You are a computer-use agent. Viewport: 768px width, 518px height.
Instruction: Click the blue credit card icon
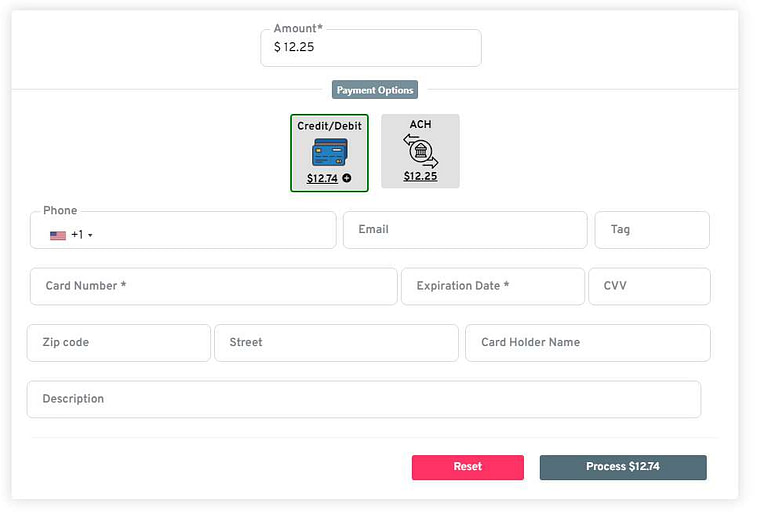click(x=330, y=152)
